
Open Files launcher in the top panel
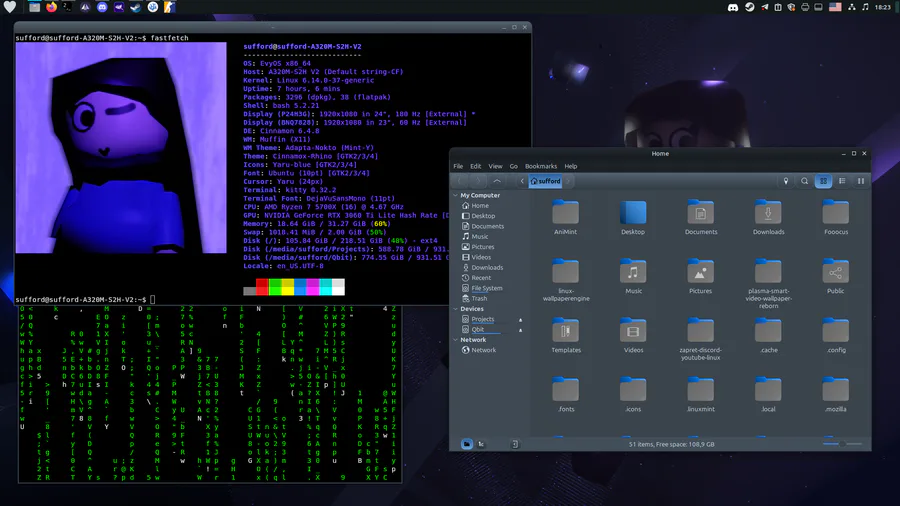coord(35,7)
